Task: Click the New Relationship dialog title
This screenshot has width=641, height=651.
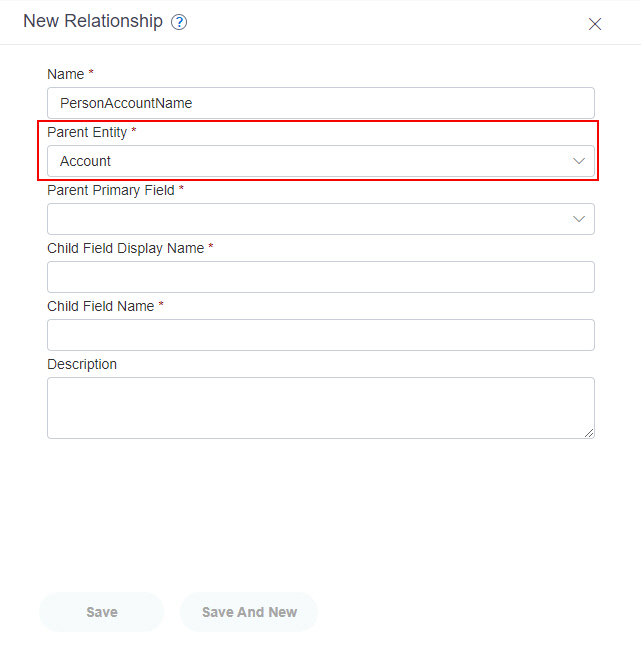Action: (93, 21)
